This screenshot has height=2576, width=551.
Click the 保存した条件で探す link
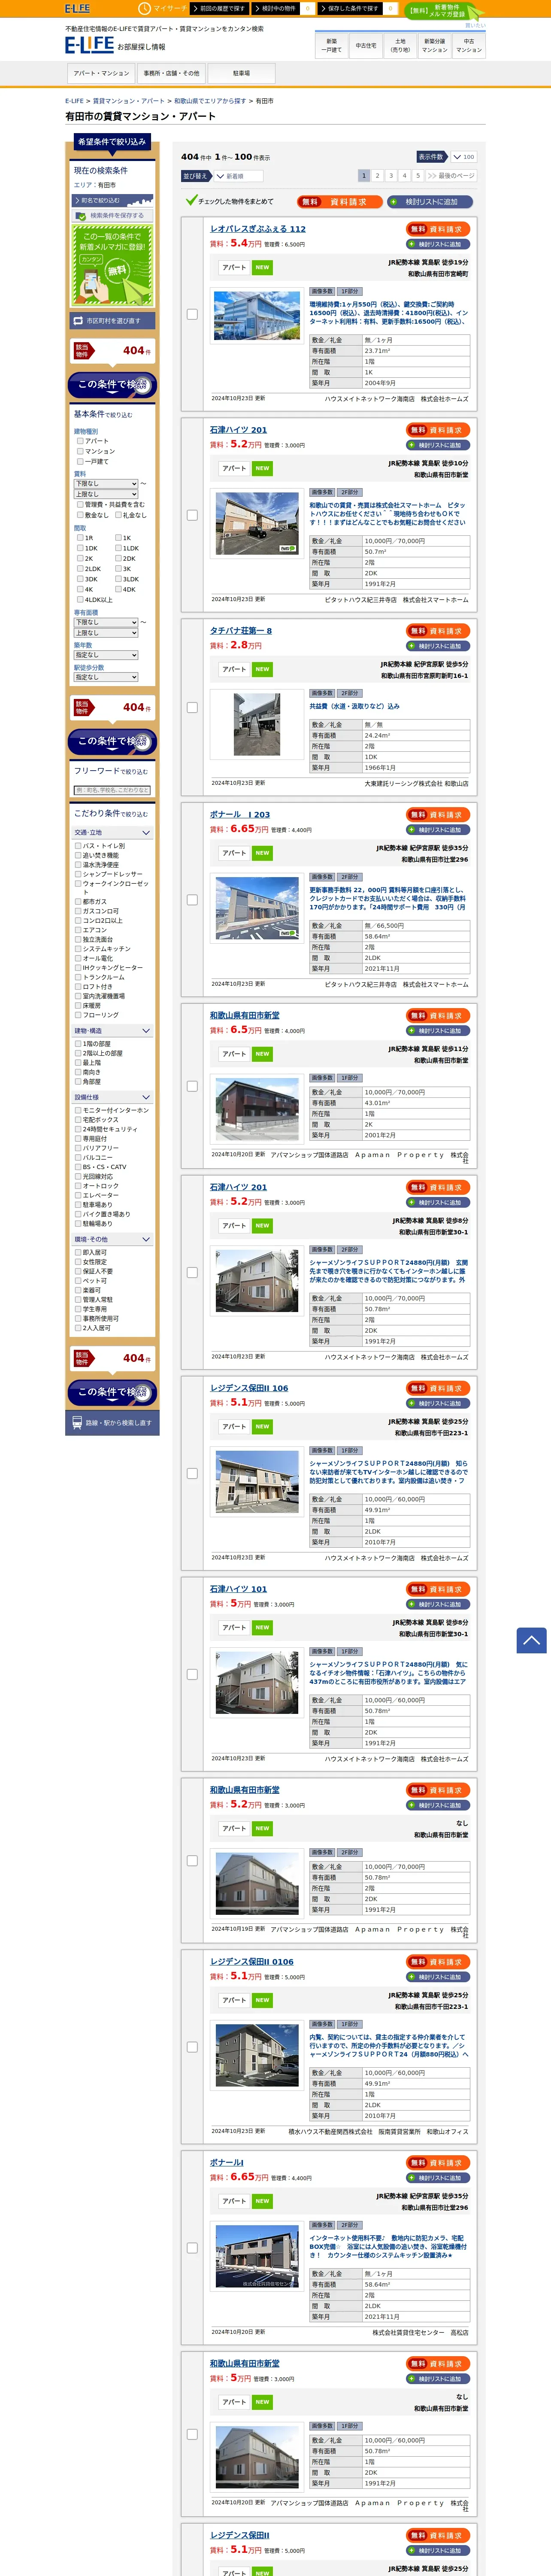click(x=350, y=8)
